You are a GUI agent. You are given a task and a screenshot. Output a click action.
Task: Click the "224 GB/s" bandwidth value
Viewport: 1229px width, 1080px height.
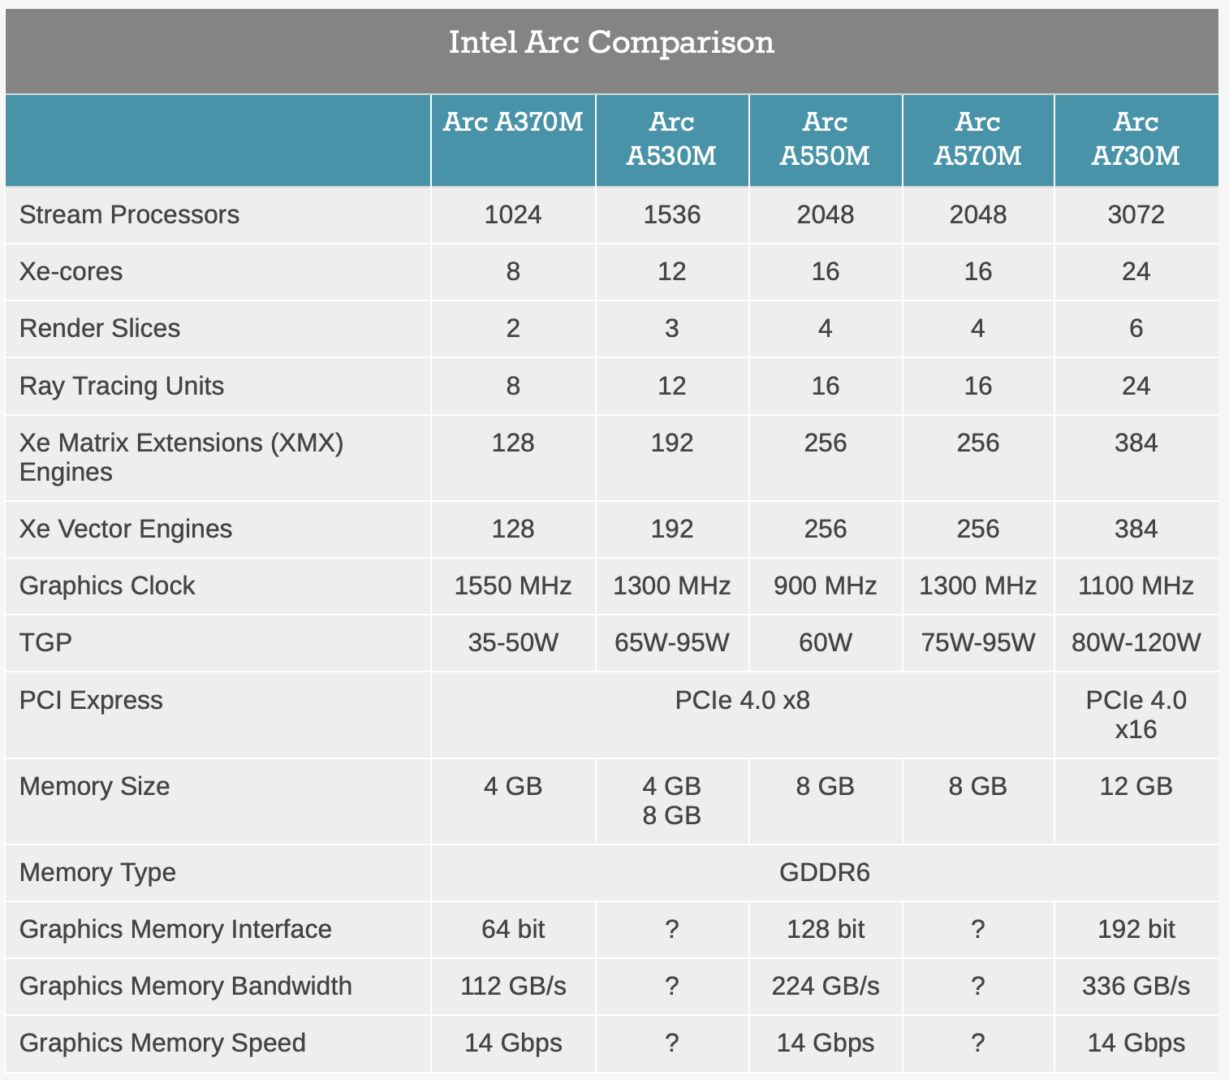click(825, 986)
